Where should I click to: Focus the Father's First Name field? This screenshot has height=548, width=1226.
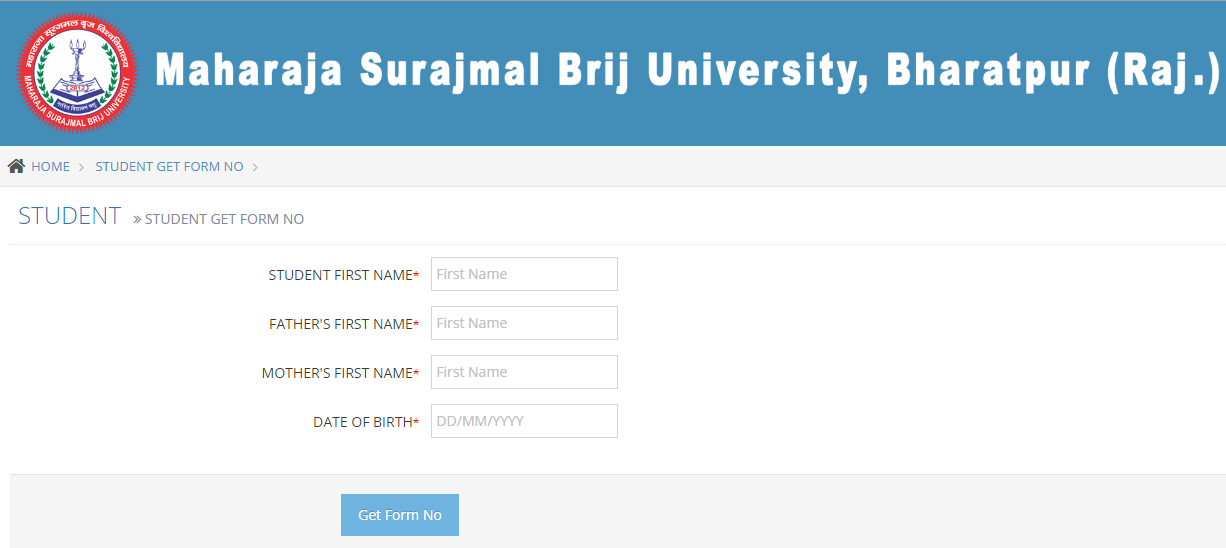[524, 323]
